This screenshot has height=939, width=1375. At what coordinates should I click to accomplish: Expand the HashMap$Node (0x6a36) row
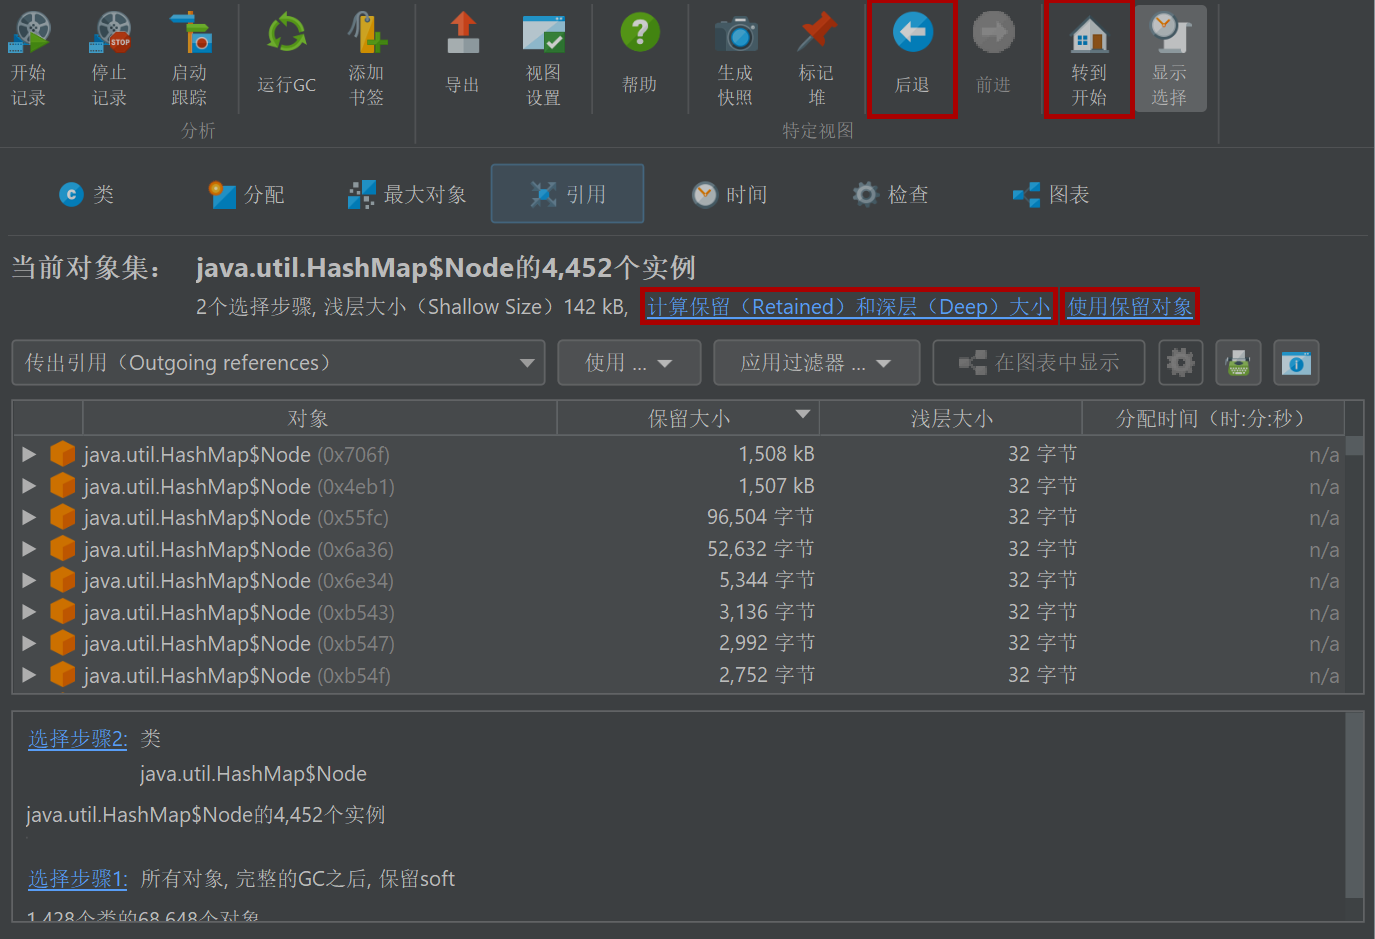tap(29, 549)
